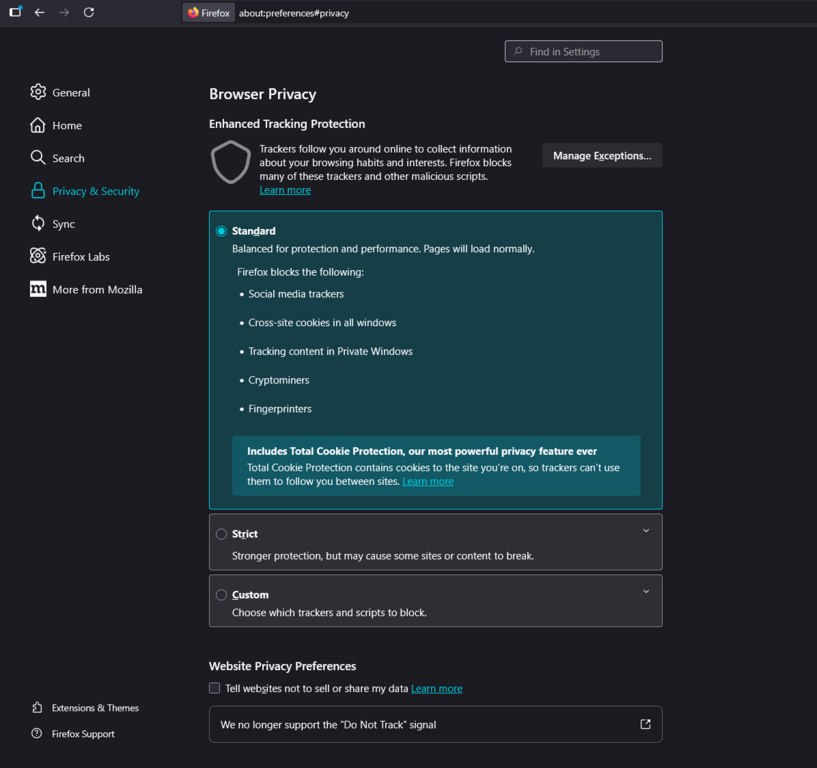Click the external link icon in Do Not Track box
Viewport: 817px width, 768px height.
click(645, 724)
